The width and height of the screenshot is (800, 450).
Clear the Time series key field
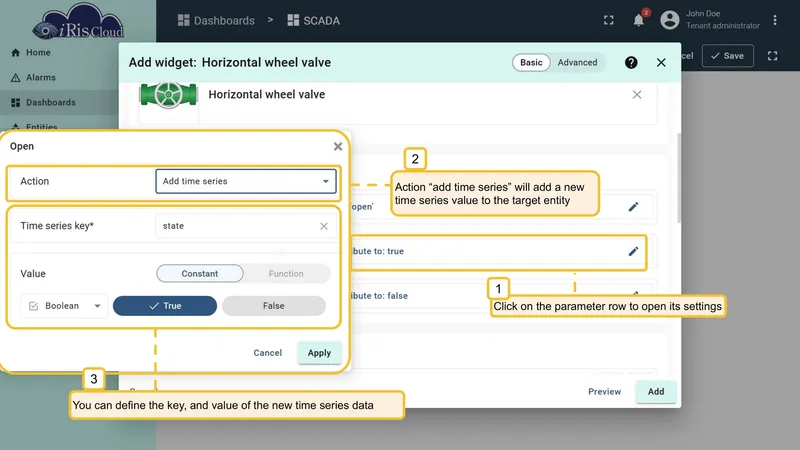pyautogui.click(x=323, y=226)
